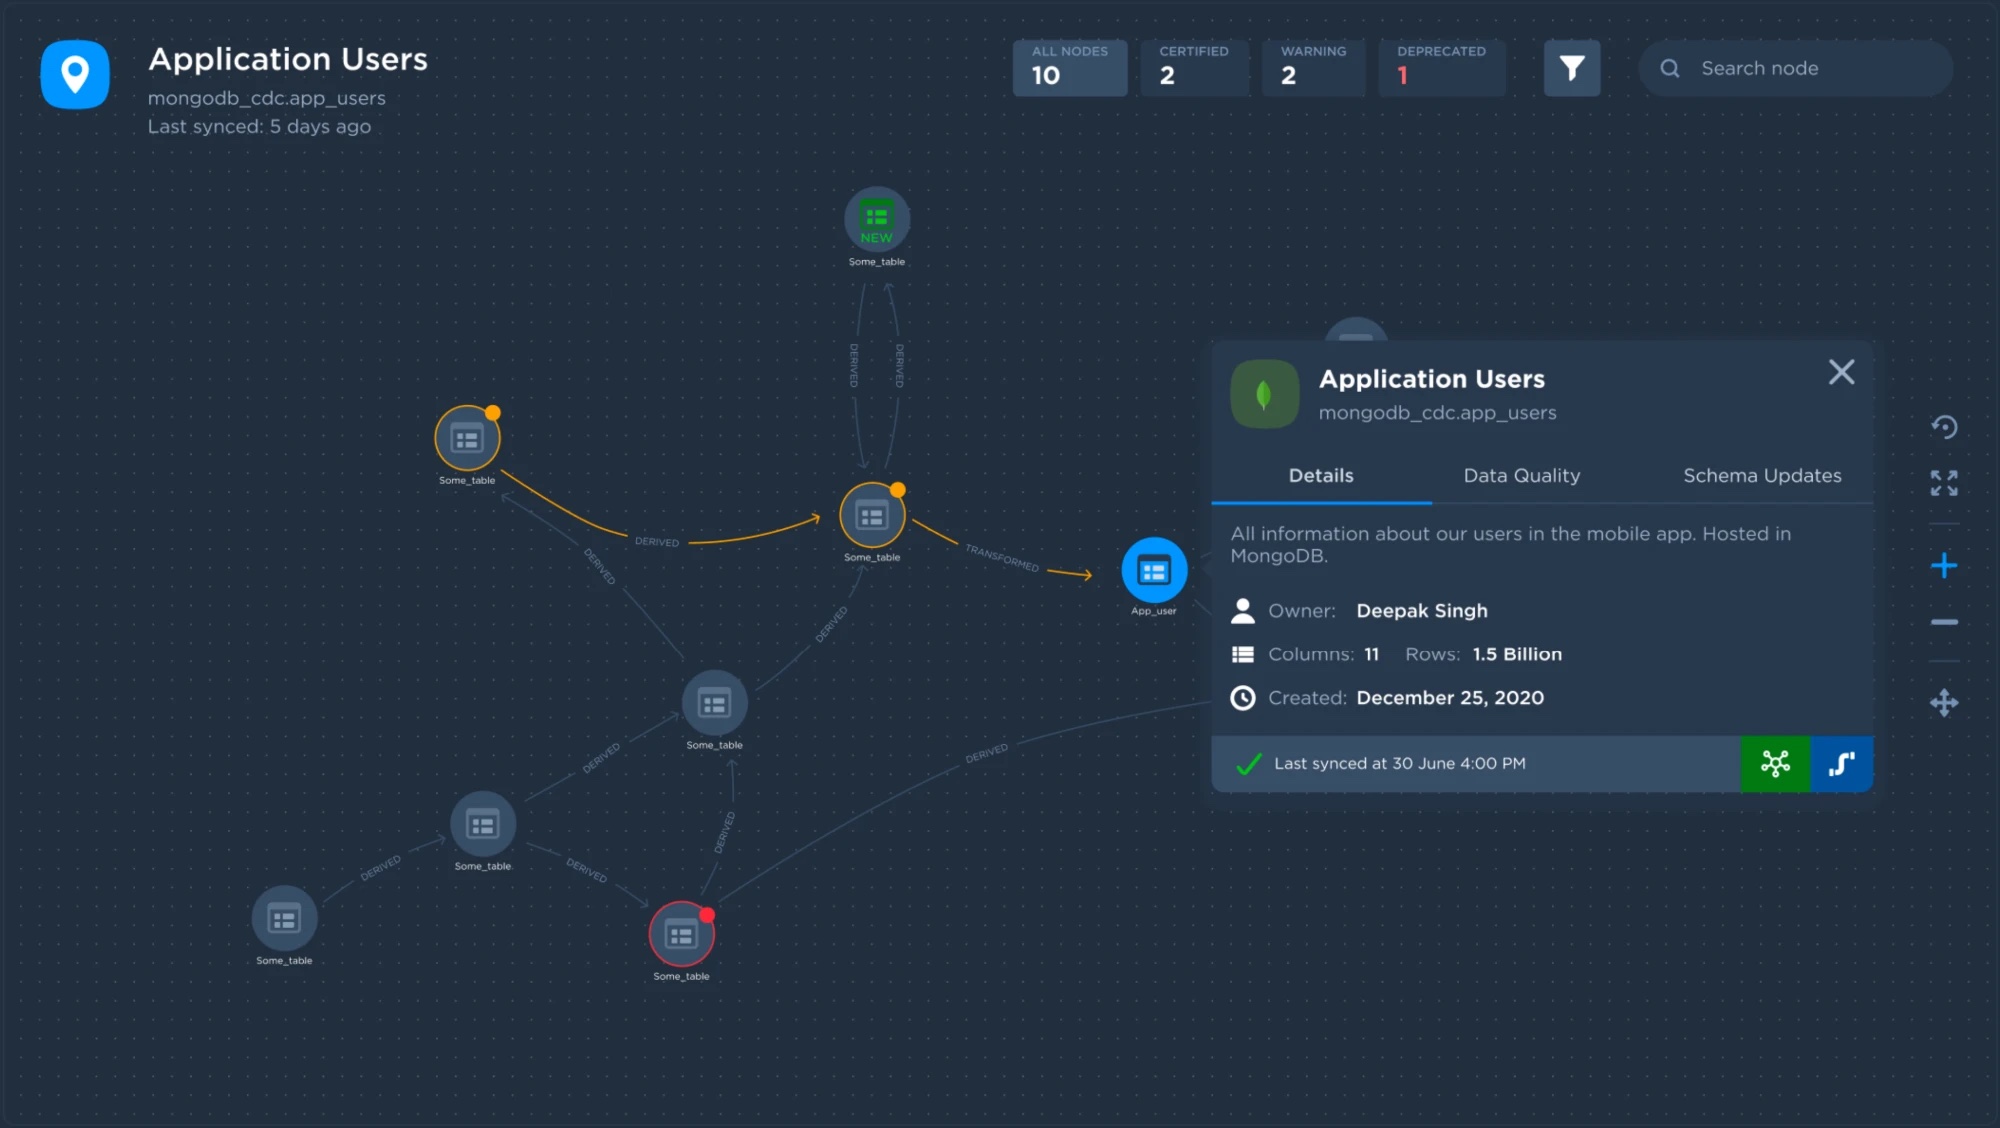2000x1128 pixels.
Task: Zoom in with the plus icon
Action: (1944, 566)
